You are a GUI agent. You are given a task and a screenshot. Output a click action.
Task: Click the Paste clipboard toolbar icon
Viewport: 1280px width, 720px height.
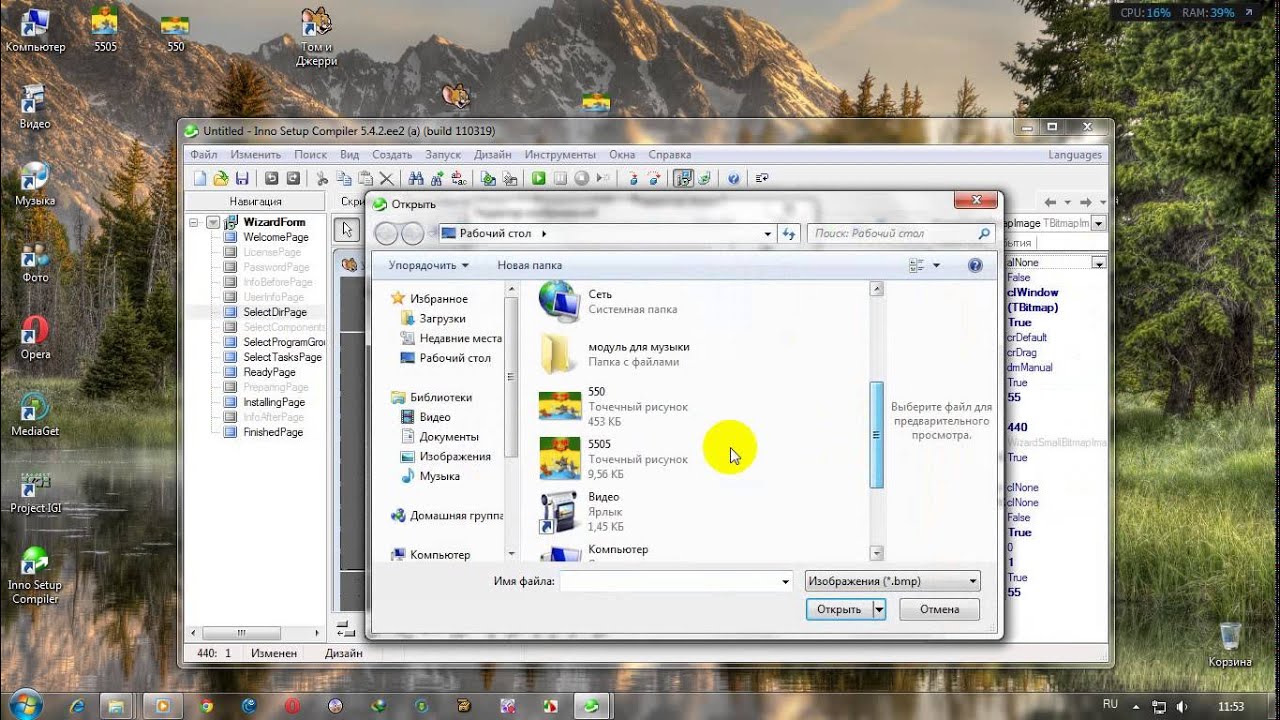tap(365, 178)
